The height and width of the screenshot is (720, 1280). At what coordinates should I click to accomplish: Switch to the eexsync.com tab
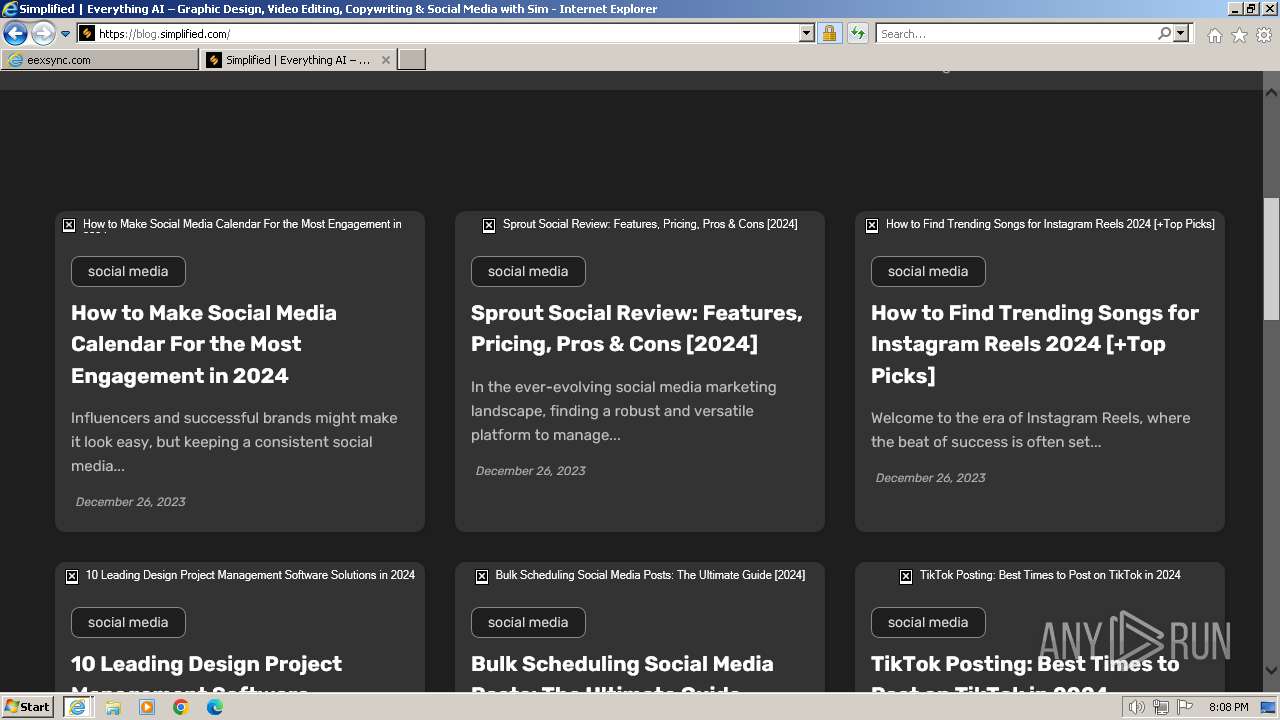(100, 60)
